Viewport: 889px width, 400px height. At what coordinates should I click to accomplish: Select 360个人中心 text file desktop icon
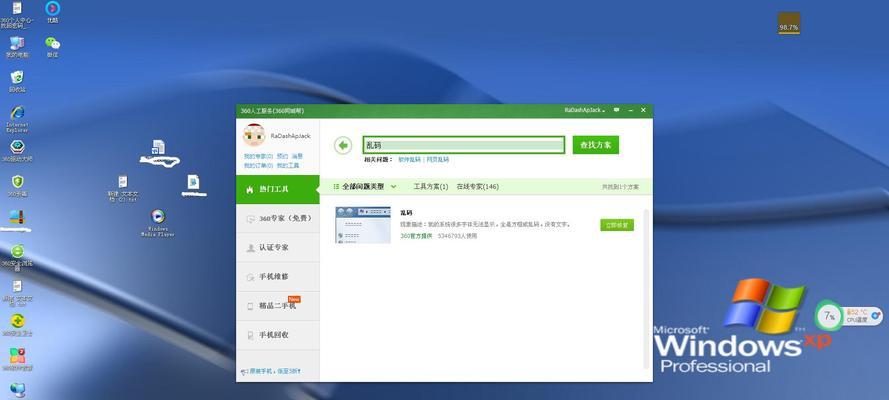17,14
